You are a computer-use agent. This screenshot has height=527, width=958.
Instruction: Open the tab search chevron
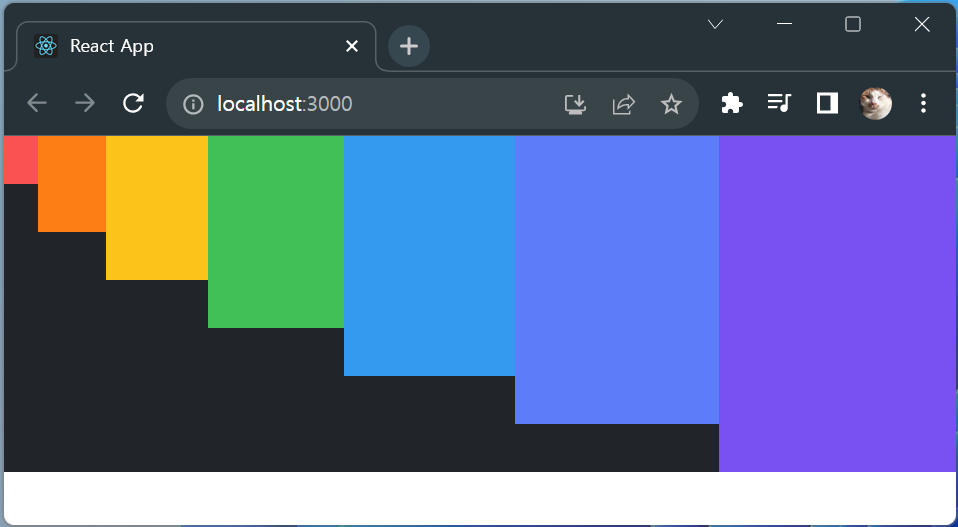pyautogui.click(x=715, y=24)
